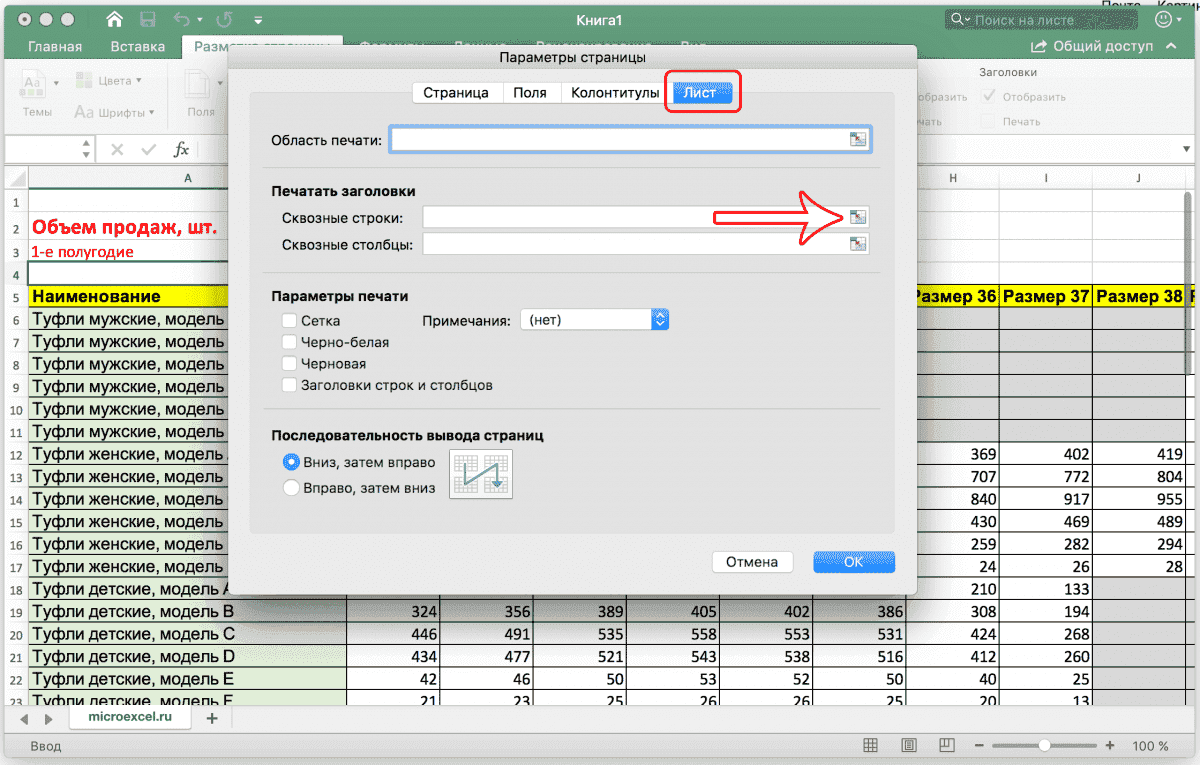Tick Заголовки строк и столбцов checkbox
This screenshot has width=1200, height=765.
290,385
